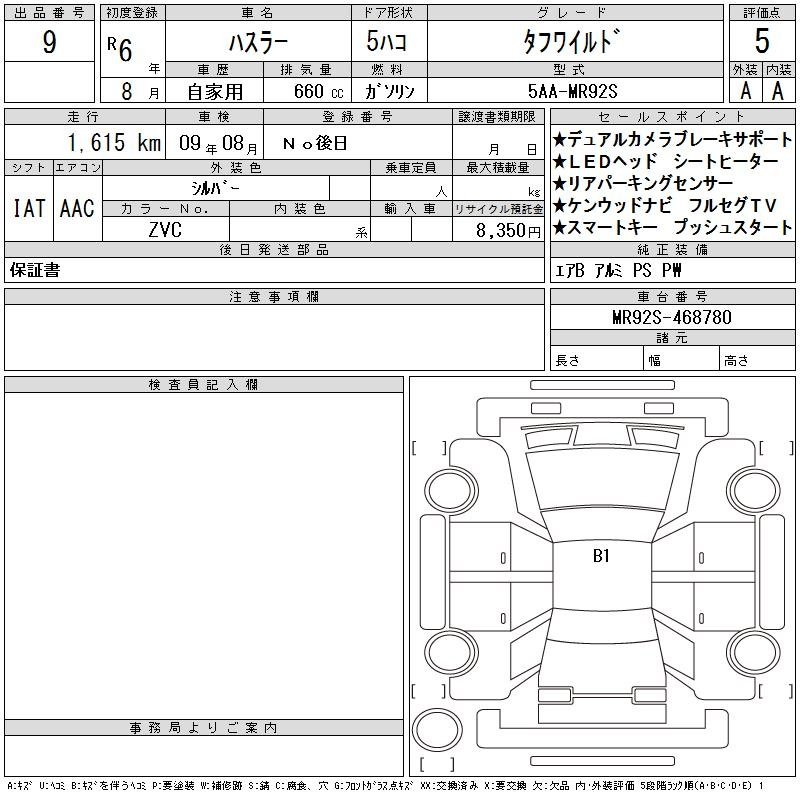Click the lot number value 9
This screenshot has width=800, height=800.
[x=49, y=41]
